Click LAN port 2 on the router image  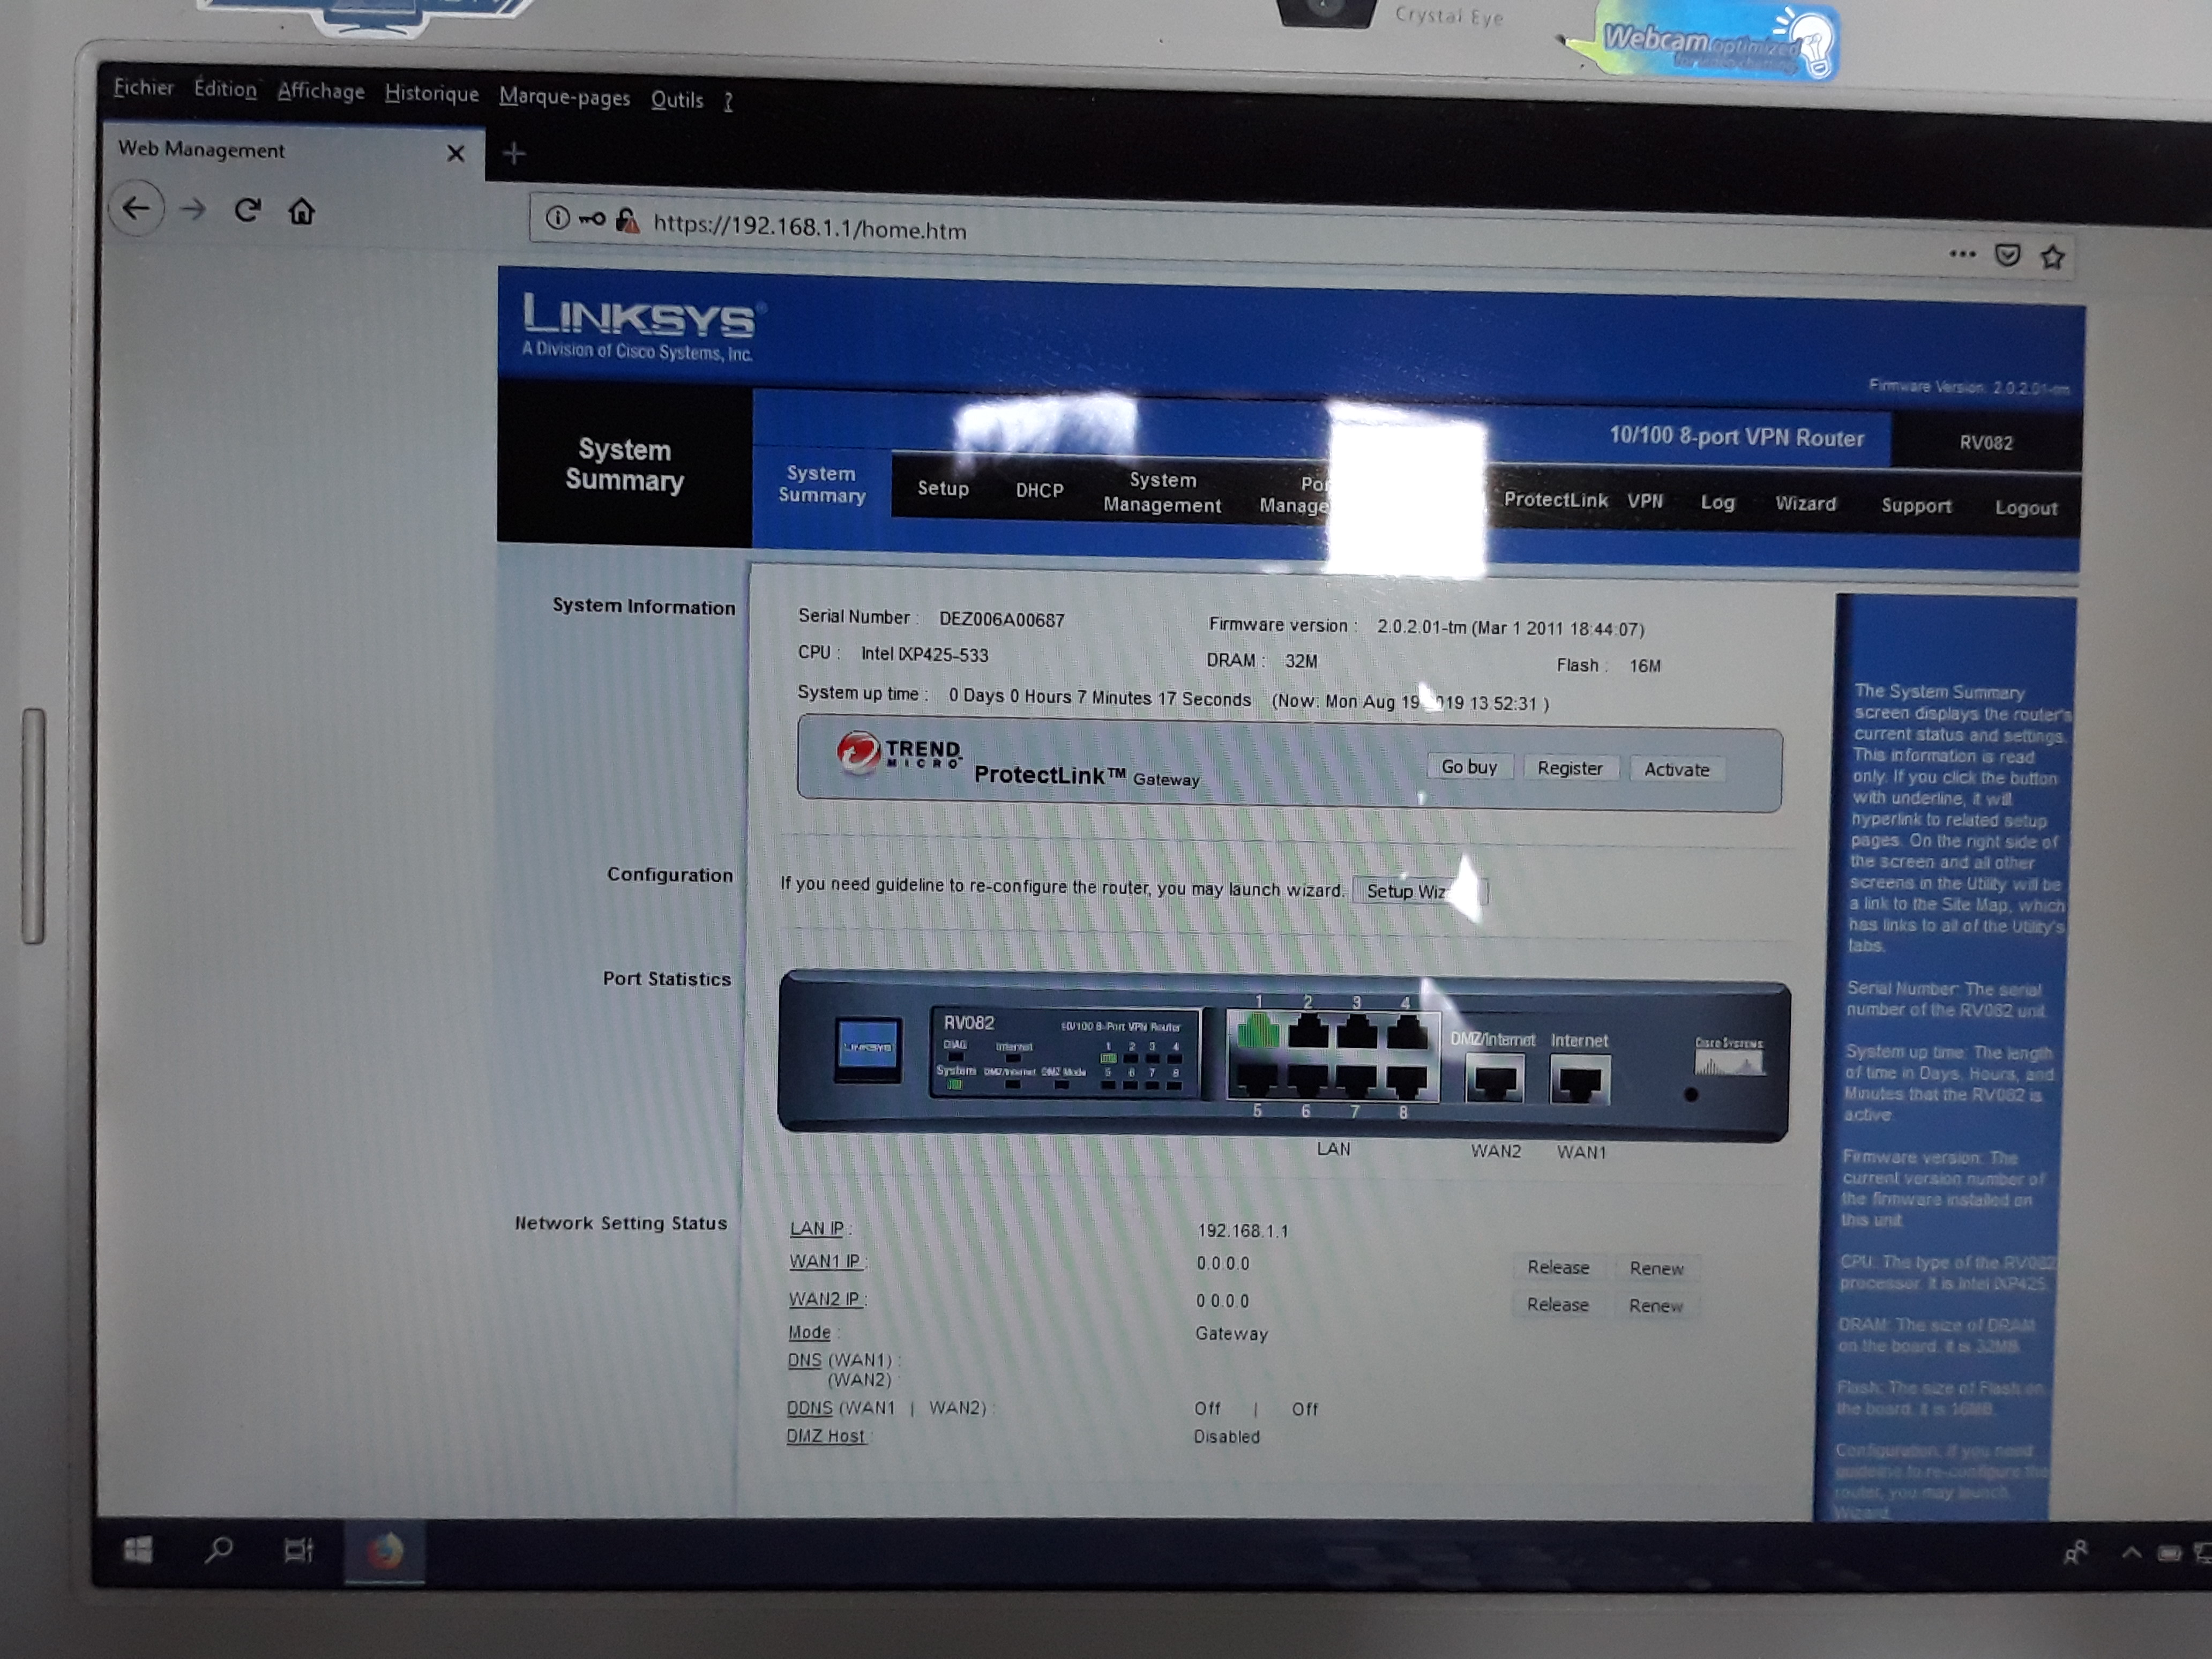1308,1030
